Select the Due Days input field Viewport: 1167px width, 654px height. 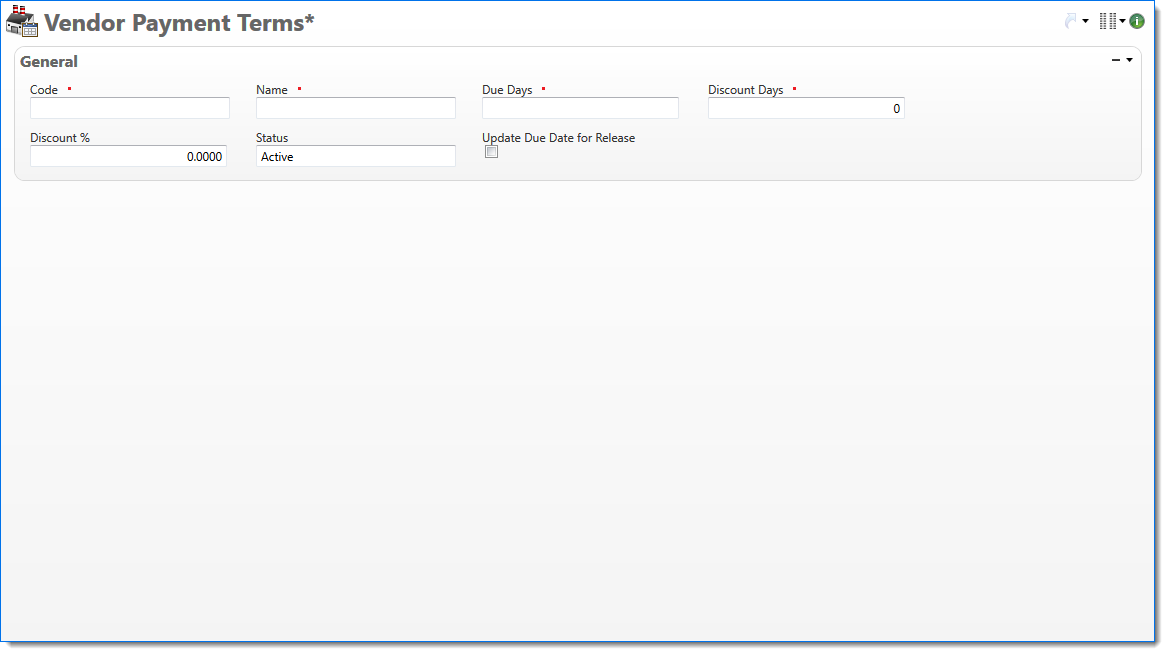[x=580, y=108]
